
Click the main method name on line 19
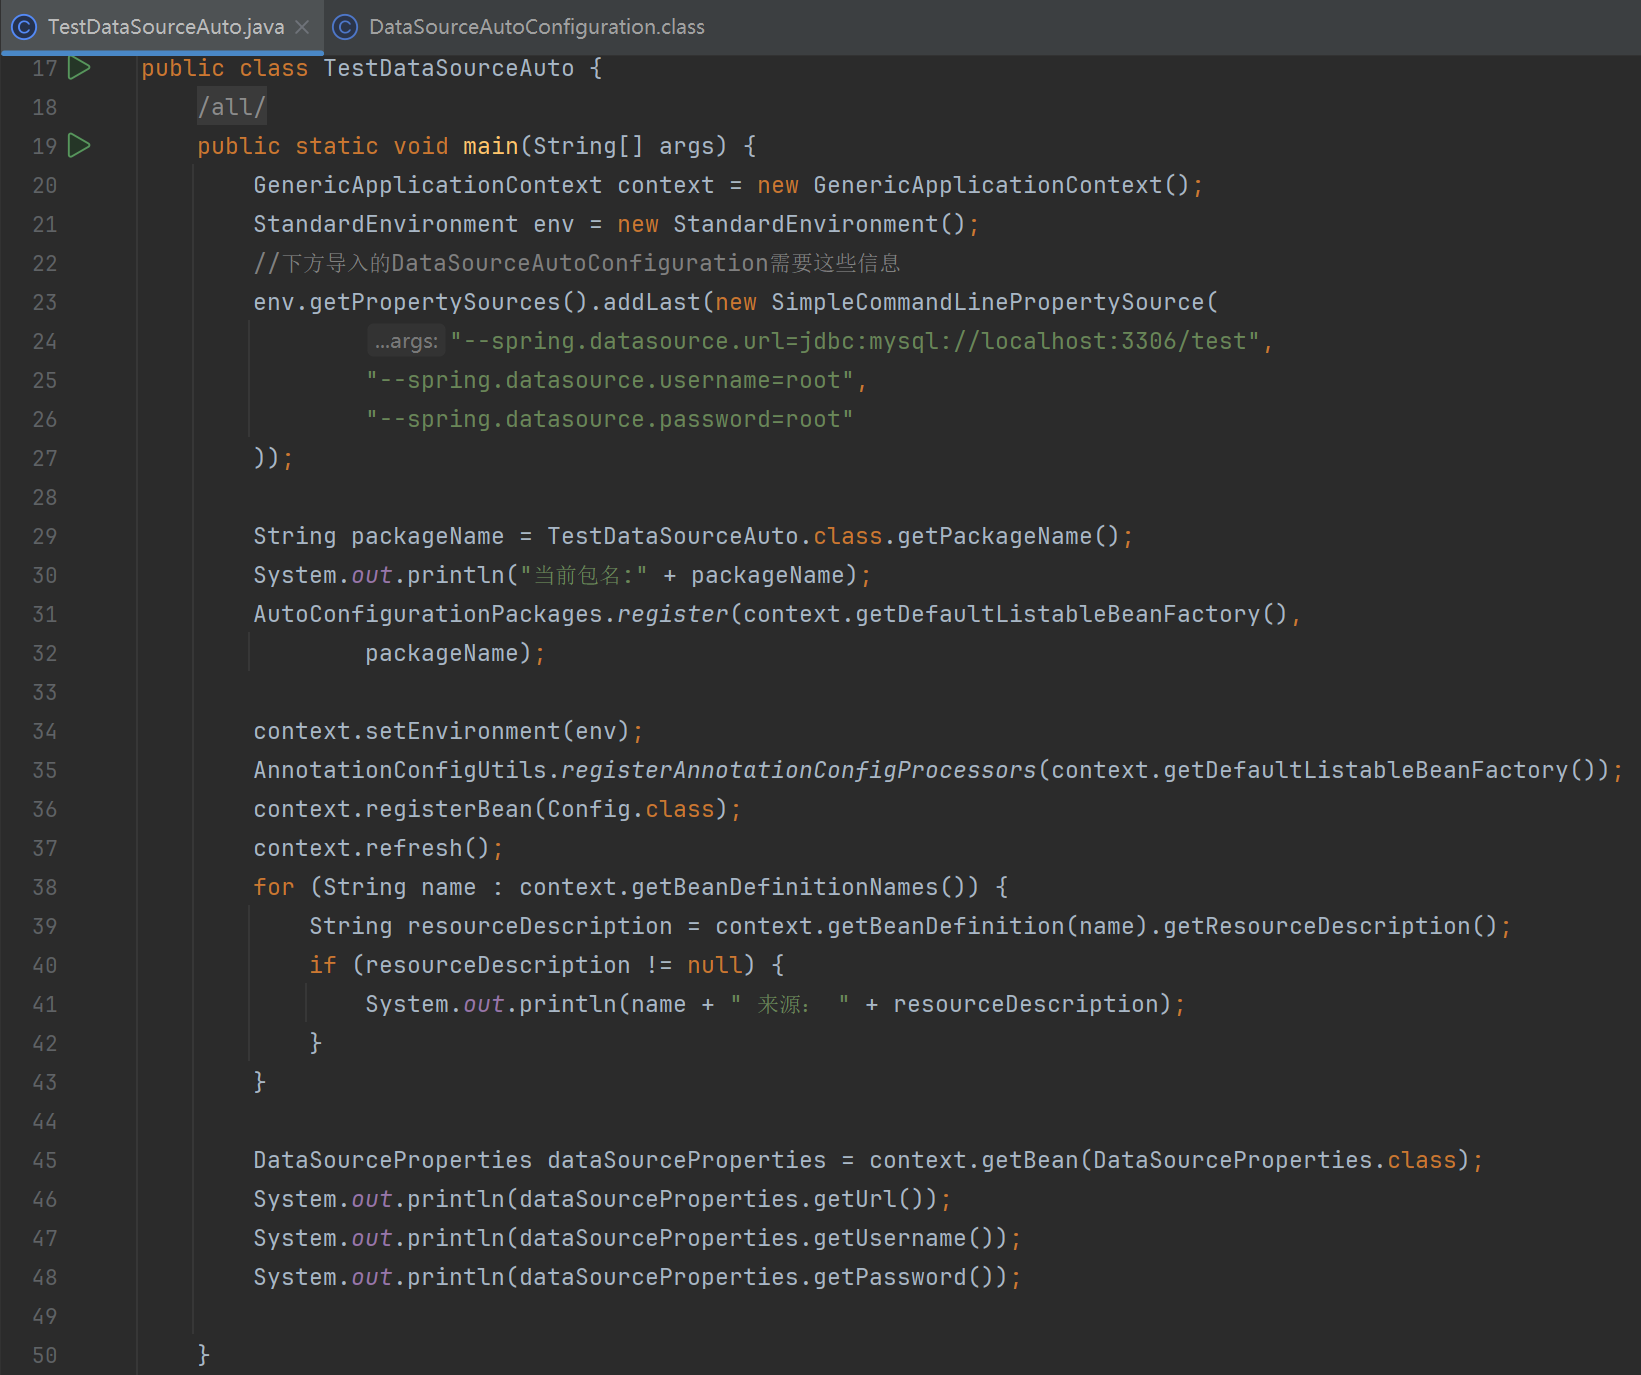point(491,147)
